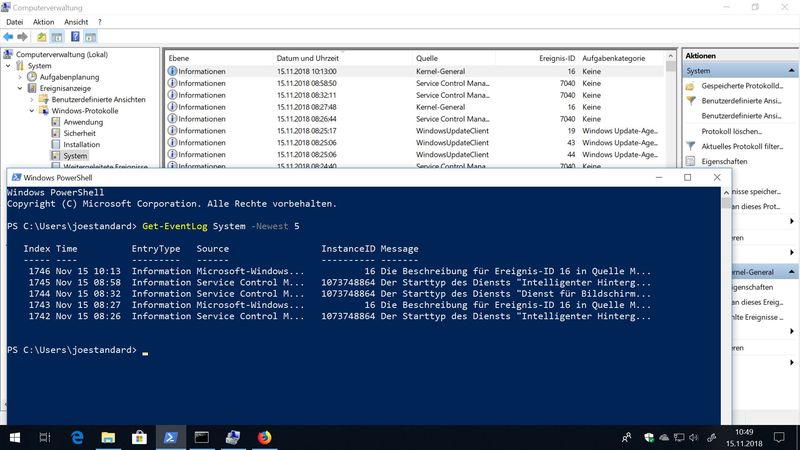Select the WindowsUpdateClient event with ID 44
Image resolution: width=800 pixels, height=450 pixels.
(x=415, y=155)
